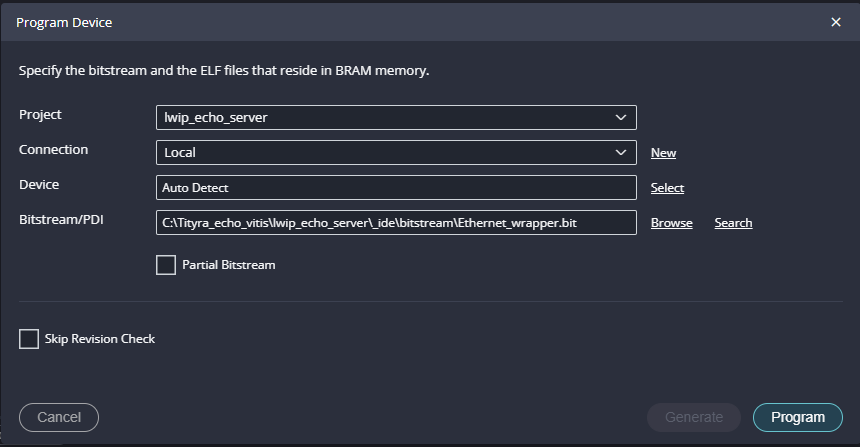Click the chevron arrow in the Connection field
This screenshot has width=860, height=447.
[621, 153]
